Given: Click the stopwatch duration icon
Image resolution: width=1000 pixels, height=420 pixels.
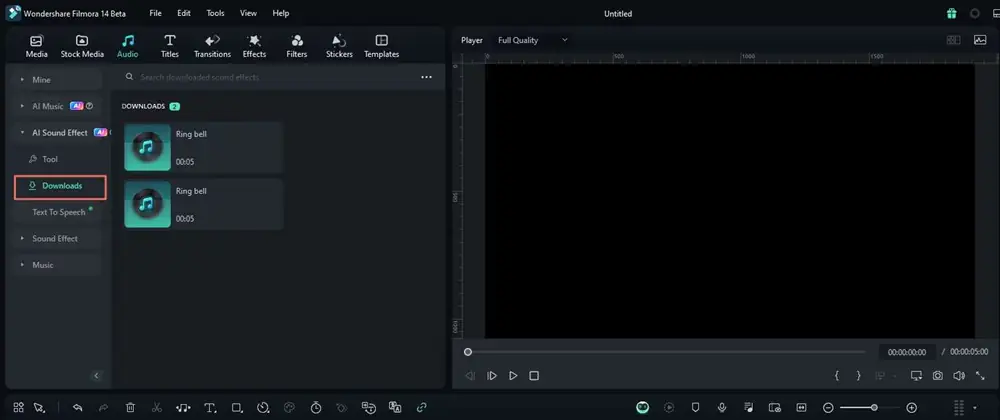Looking at the screenshot, I should 316,407.
